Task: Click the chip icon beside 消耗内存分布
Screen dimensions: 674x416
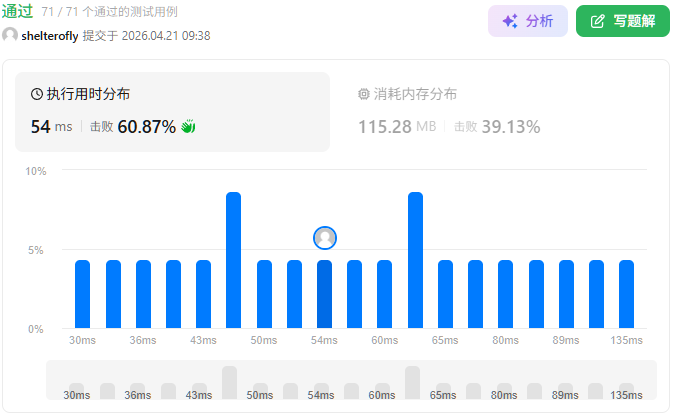Action: click(x=363, y=94)
